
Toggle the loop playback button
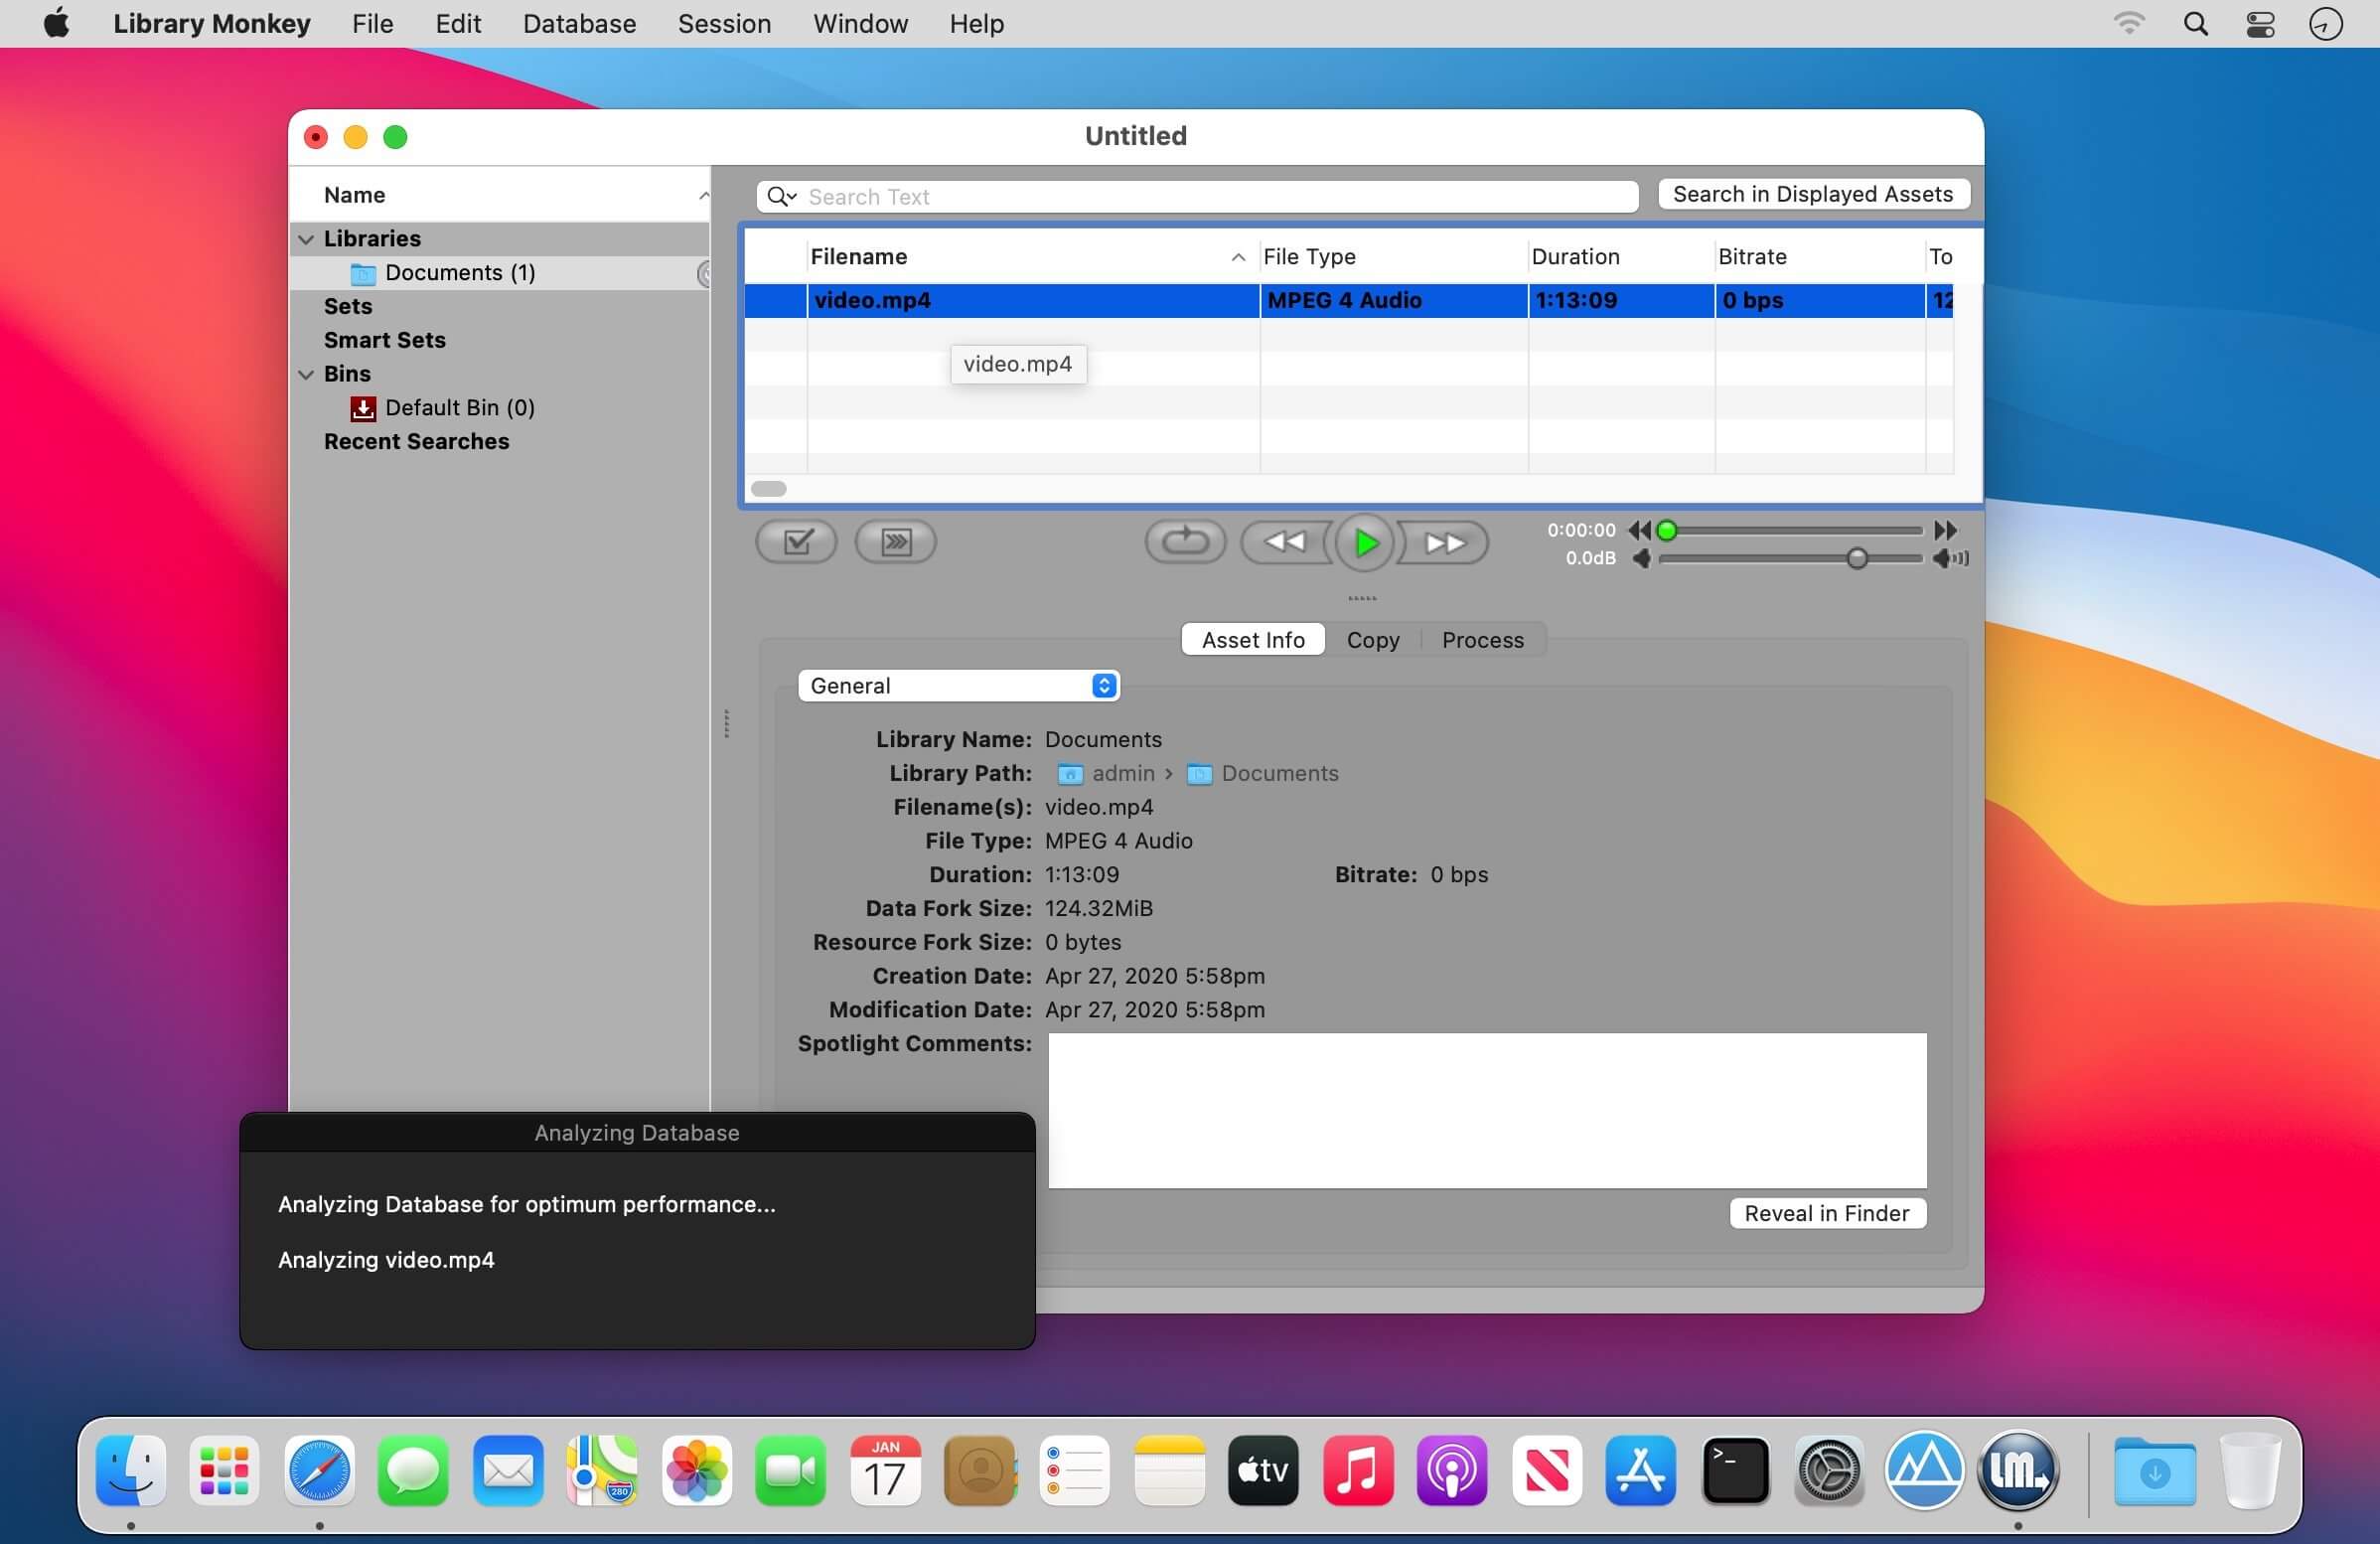tap(1185, 542)
